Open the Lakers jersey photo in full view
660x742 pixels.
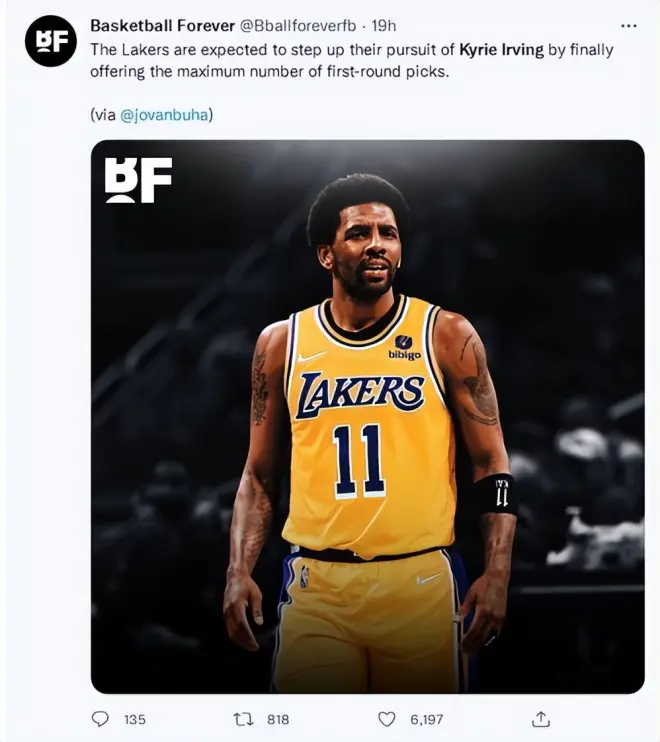click(368, 417)
